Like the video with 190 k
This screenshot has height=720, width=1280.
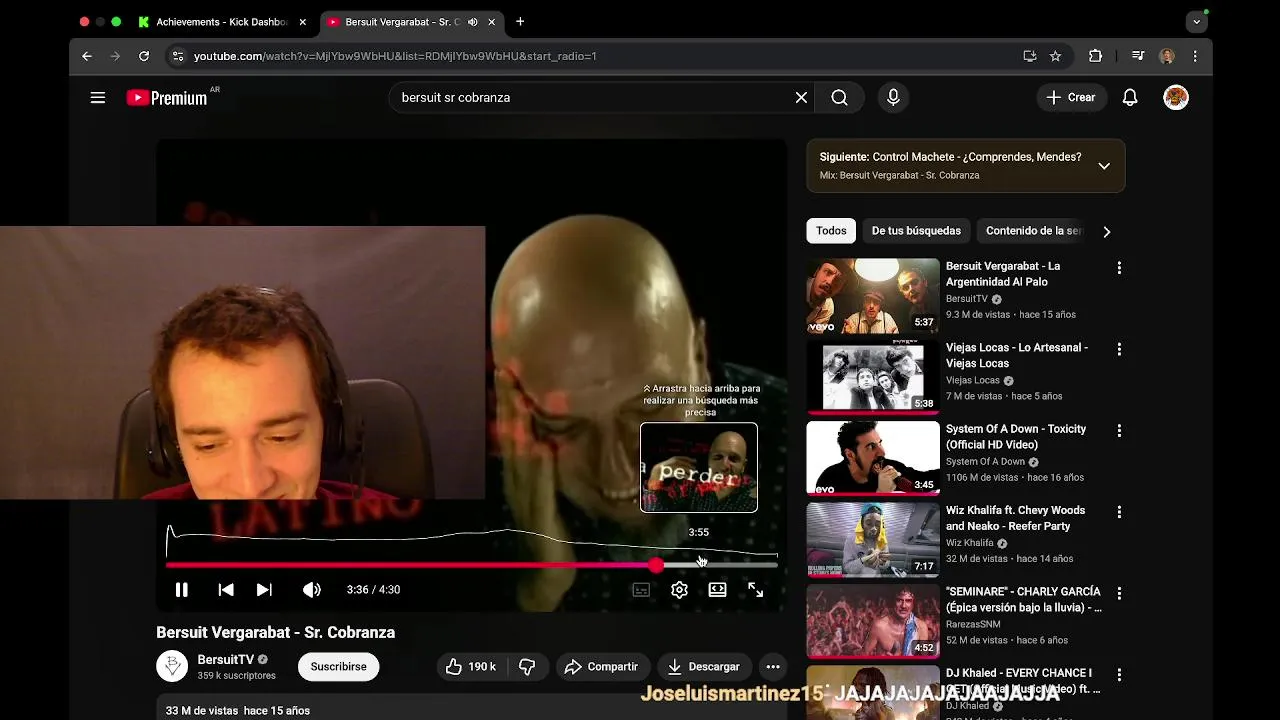(x=471, y=666)
